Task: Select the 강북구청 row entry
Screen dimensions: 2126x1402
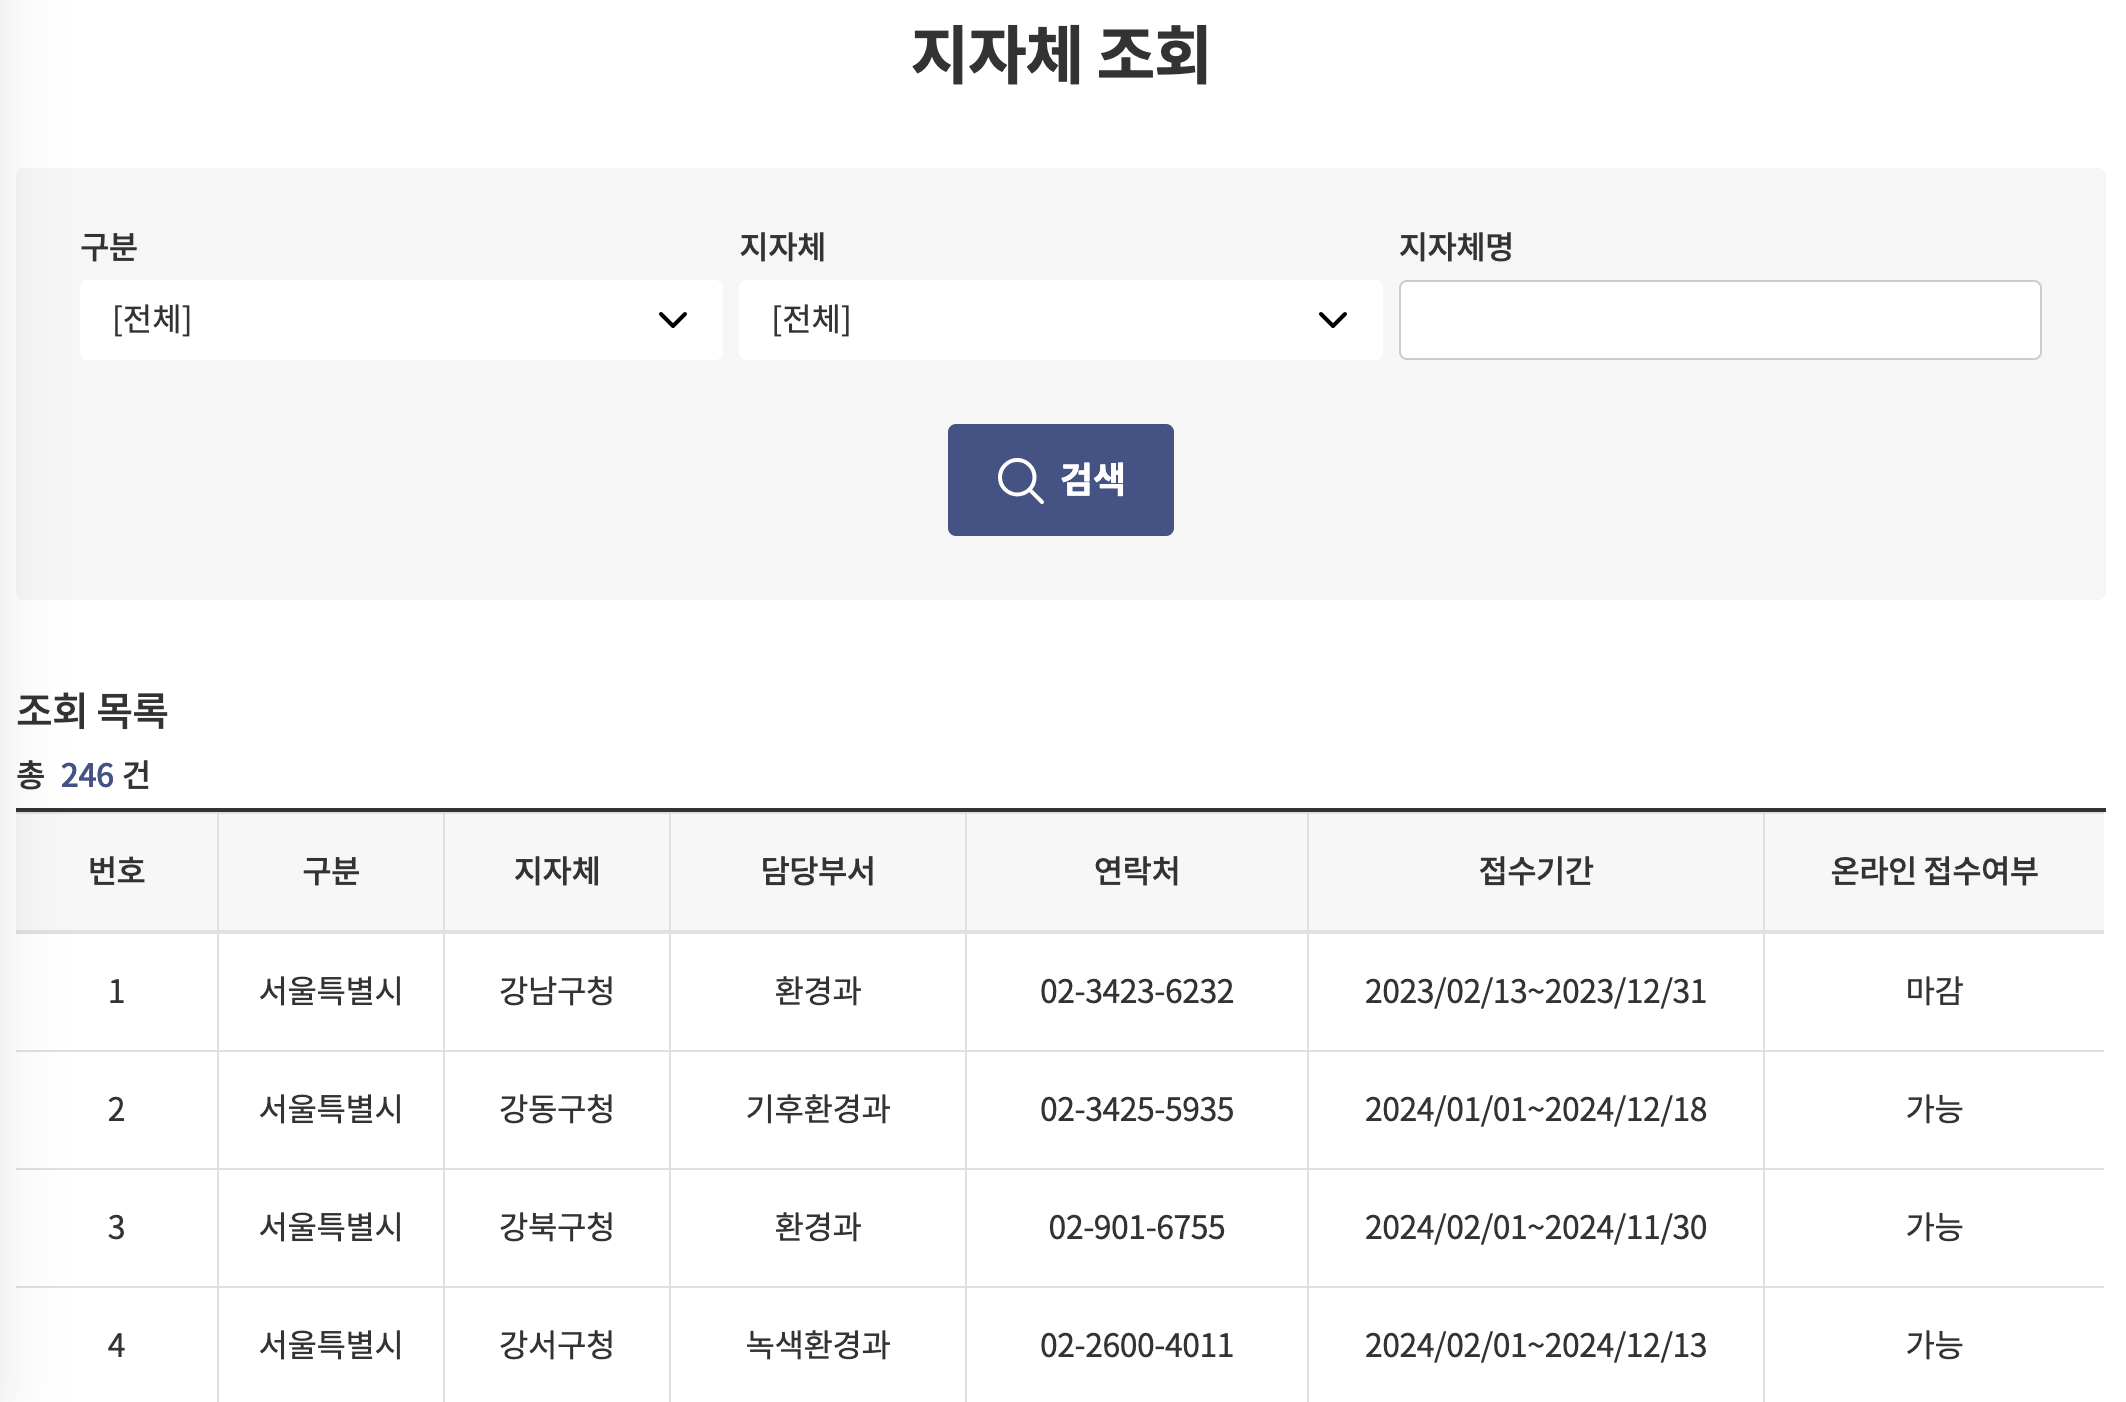Action: (556, 1227)
